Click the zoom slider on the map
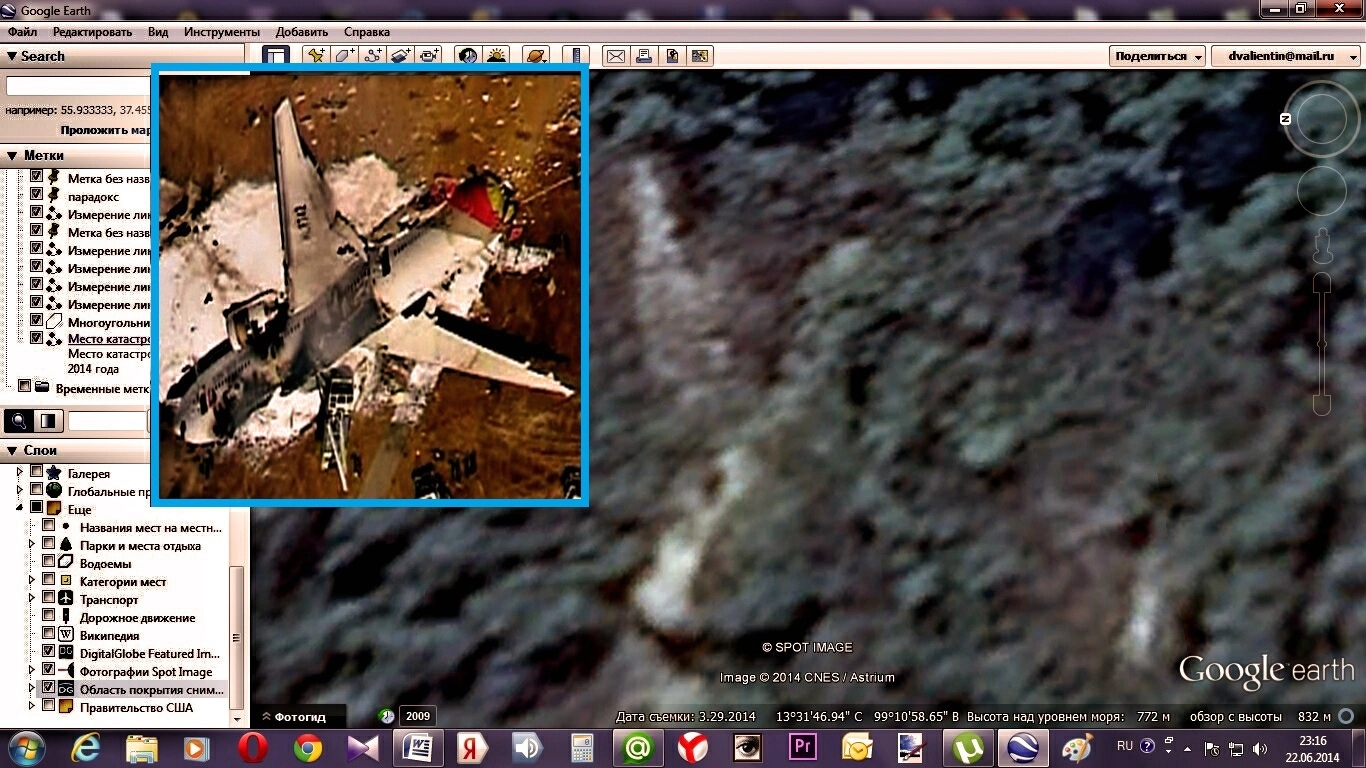The height and width of the screenshot is (768, 1366). [1322, 344]
